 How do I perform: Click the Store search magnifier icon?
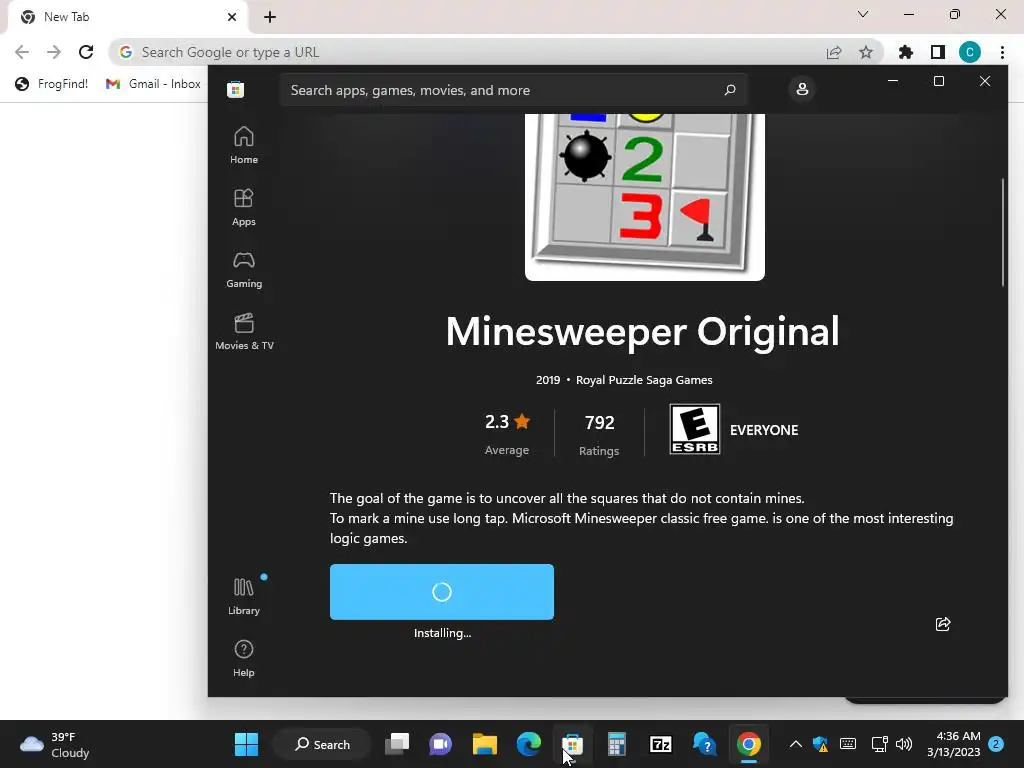[x=730, y=89]
